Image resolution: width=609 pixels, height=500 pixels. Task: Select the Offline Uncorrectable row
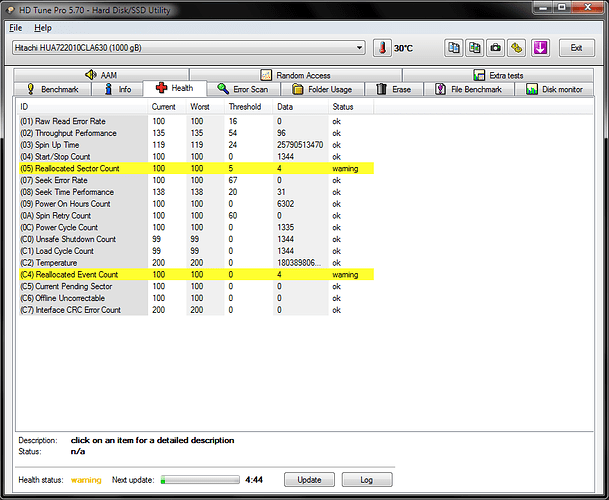196,298
